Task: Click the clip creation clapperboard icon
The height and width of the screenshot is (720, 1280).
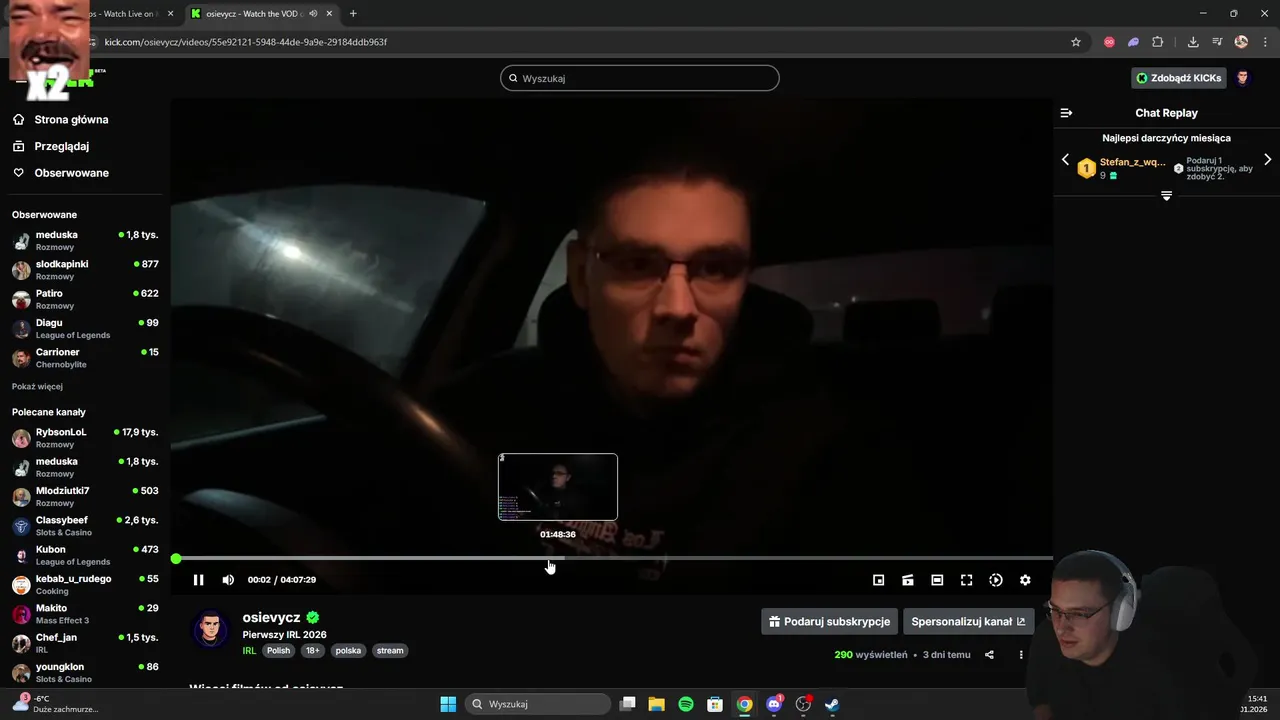Action: pos(908,580)
